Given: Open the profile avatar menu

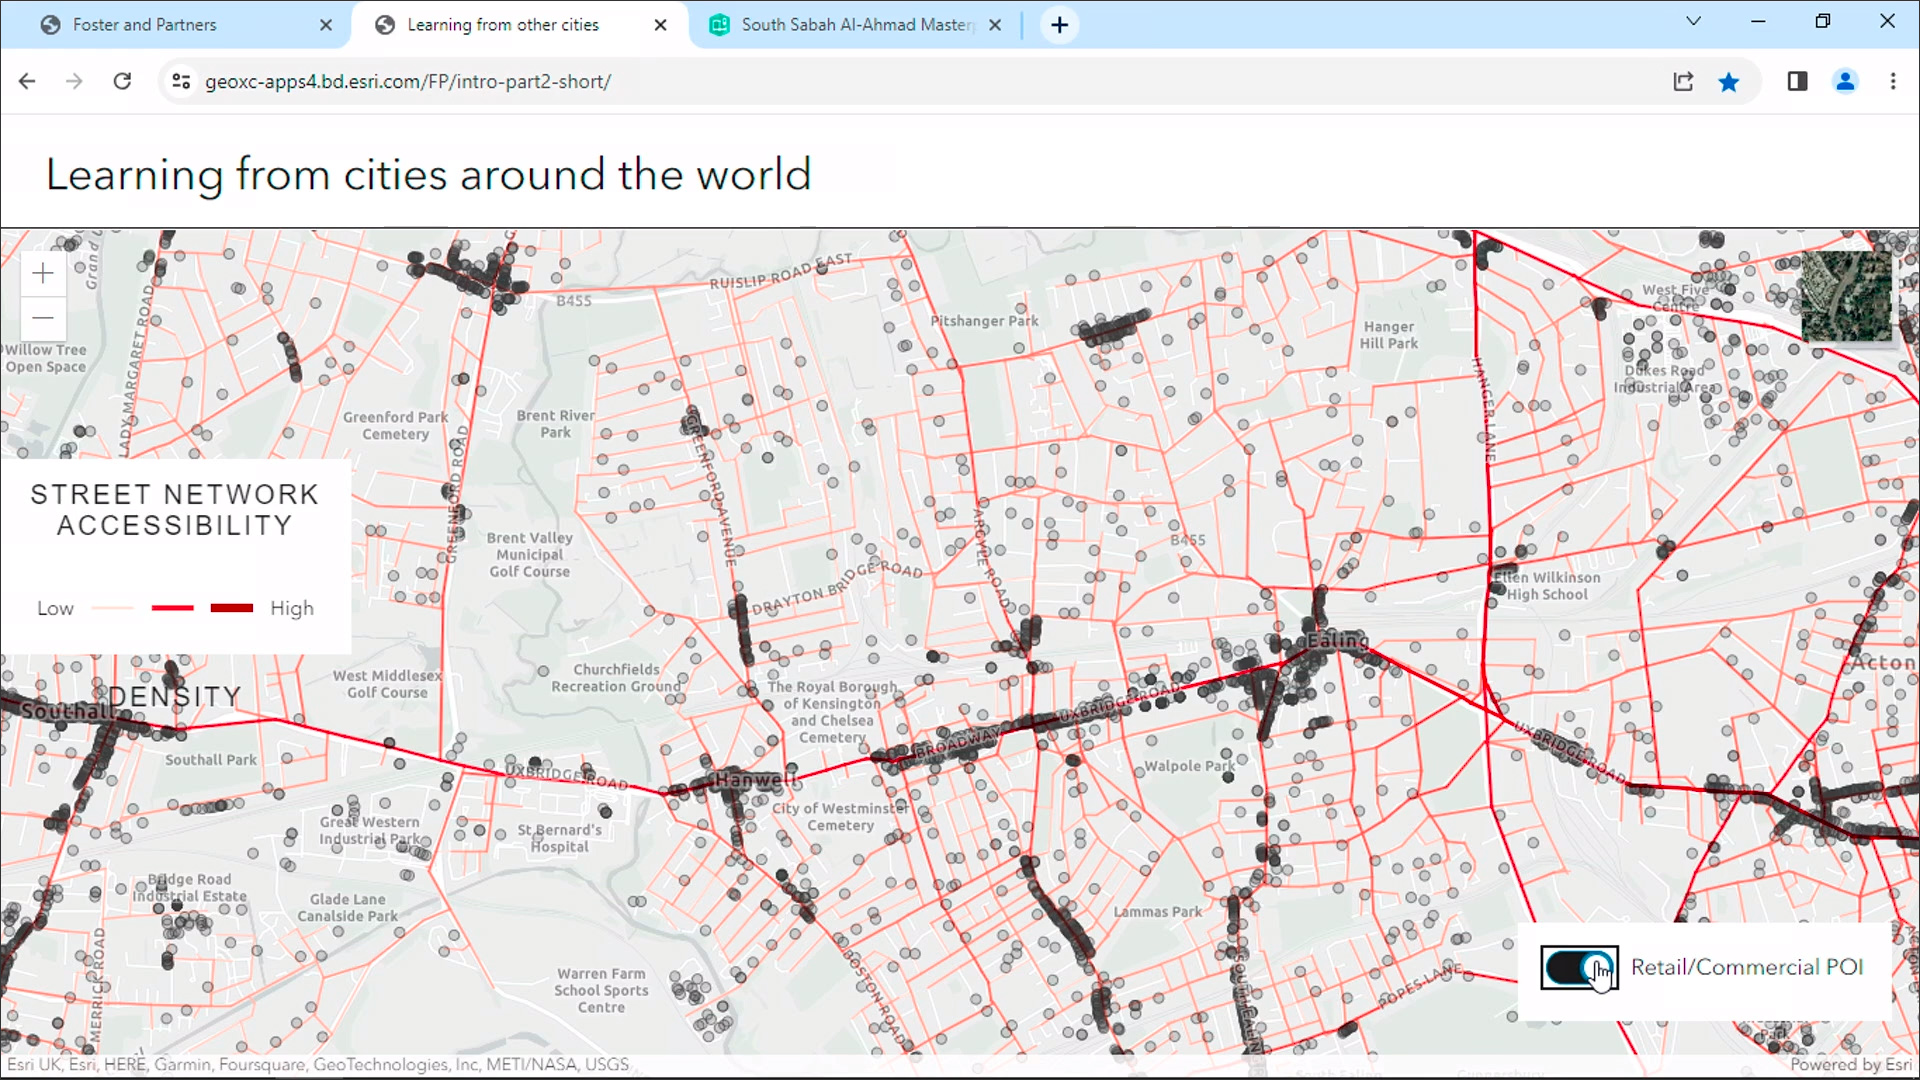Looking at the screenshot, I should tap(1845, 81).
